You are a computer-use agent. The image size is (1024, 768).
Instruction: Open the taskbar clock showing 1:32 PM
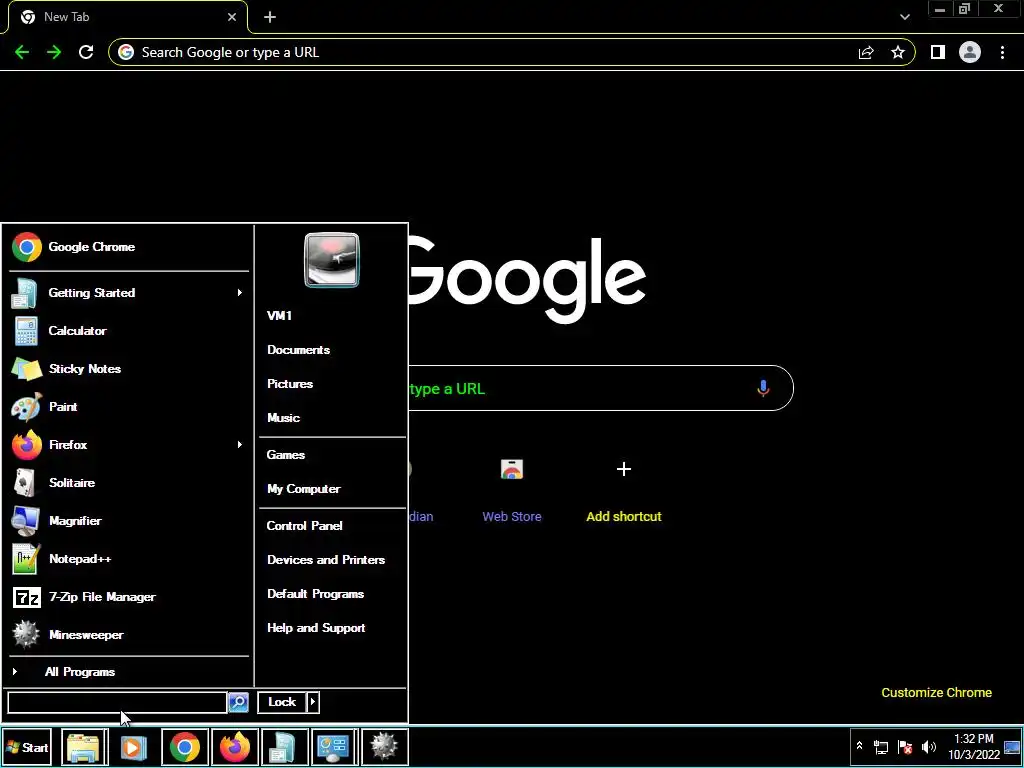pos(974,747)
